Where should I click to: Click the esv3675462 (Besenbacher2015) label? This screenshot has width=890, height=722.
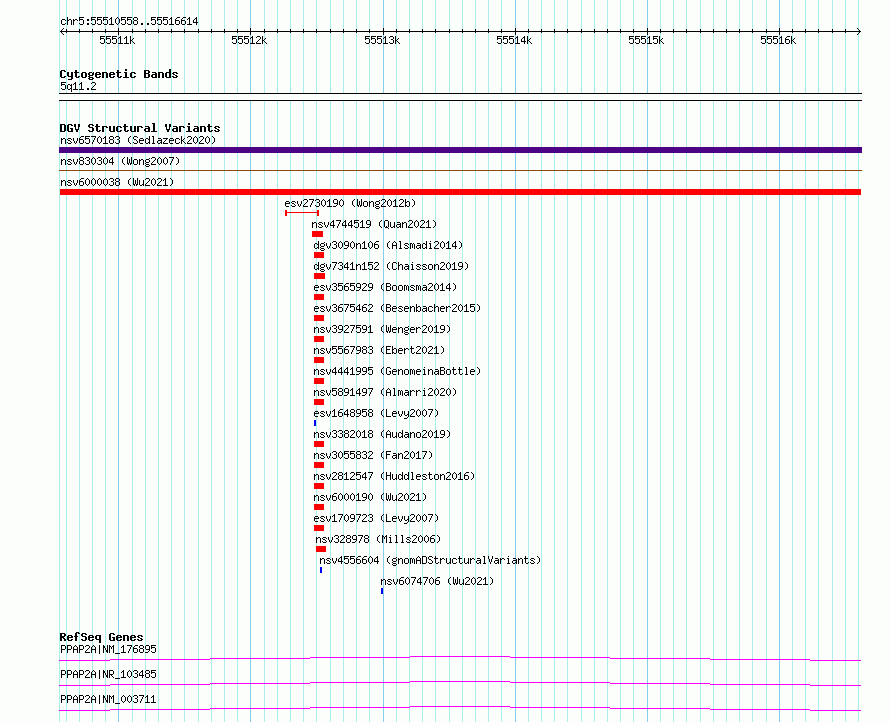click(397, 308)
